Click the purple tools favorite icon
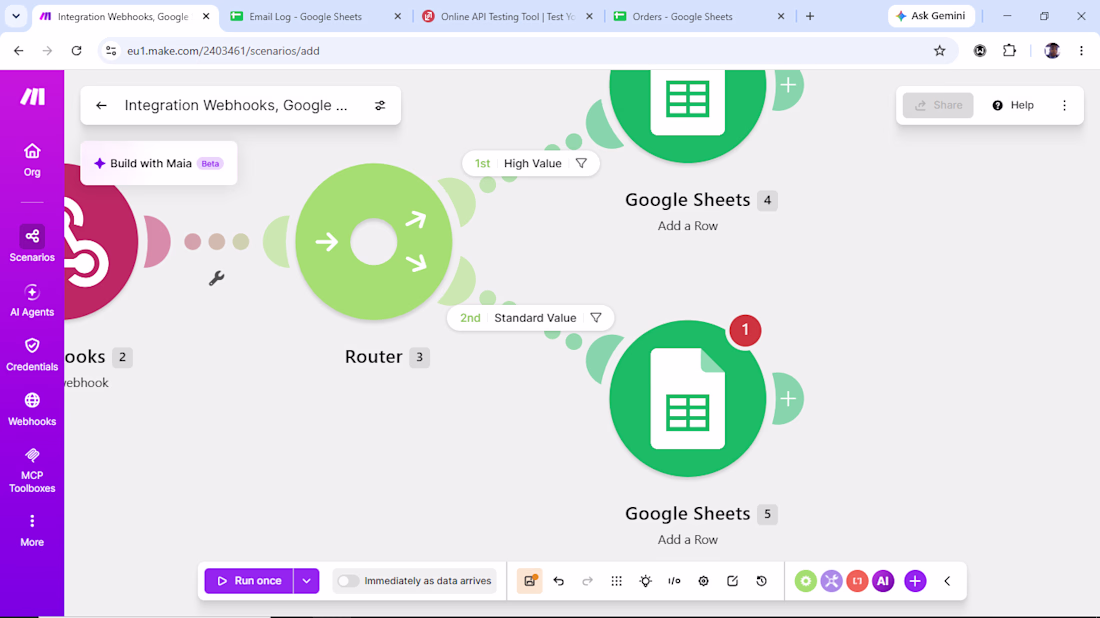This screenshot has height=618, width=1100. [831, 581]
